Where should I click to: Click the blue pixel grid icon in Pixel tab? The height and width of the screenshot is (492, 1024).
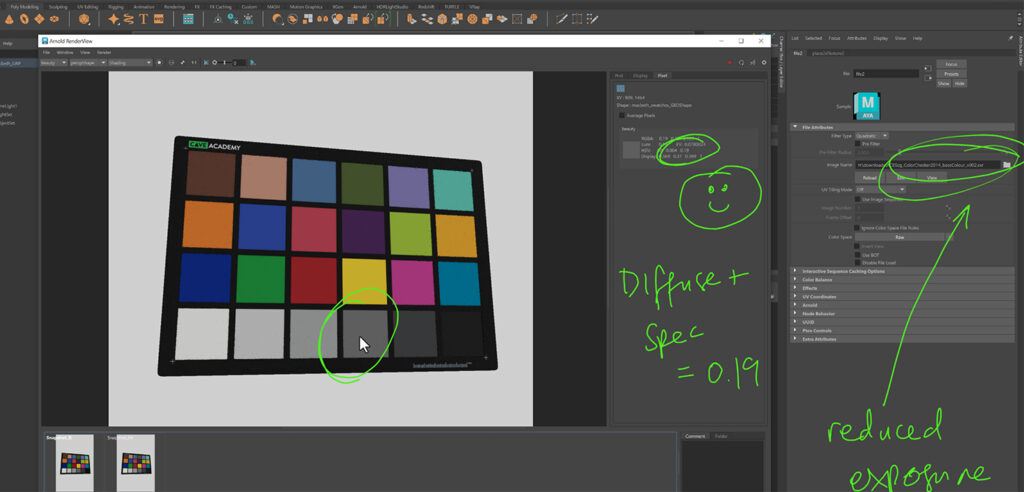tap(620, 88)
